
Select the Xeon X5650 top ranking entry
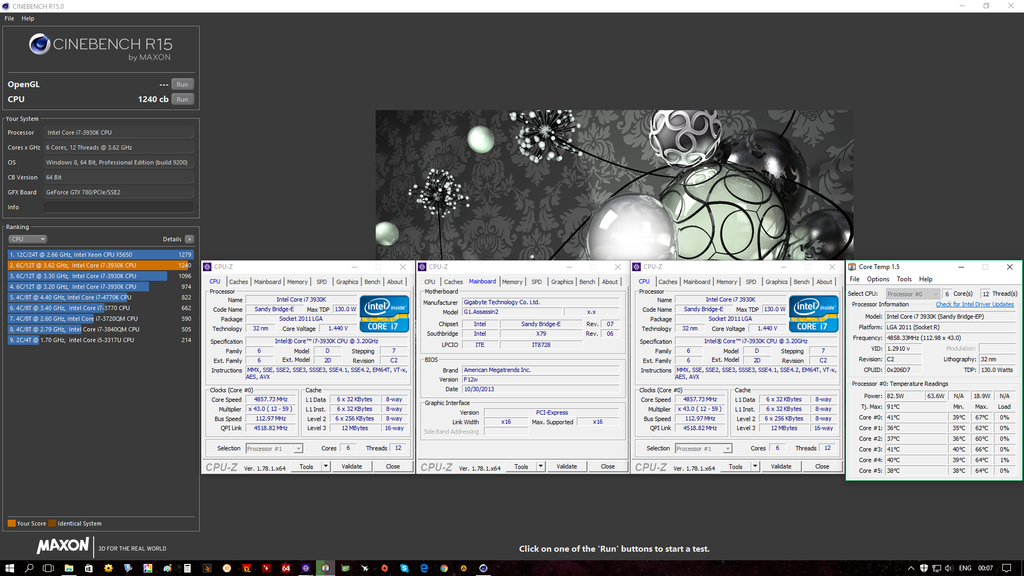click(100, 254)
